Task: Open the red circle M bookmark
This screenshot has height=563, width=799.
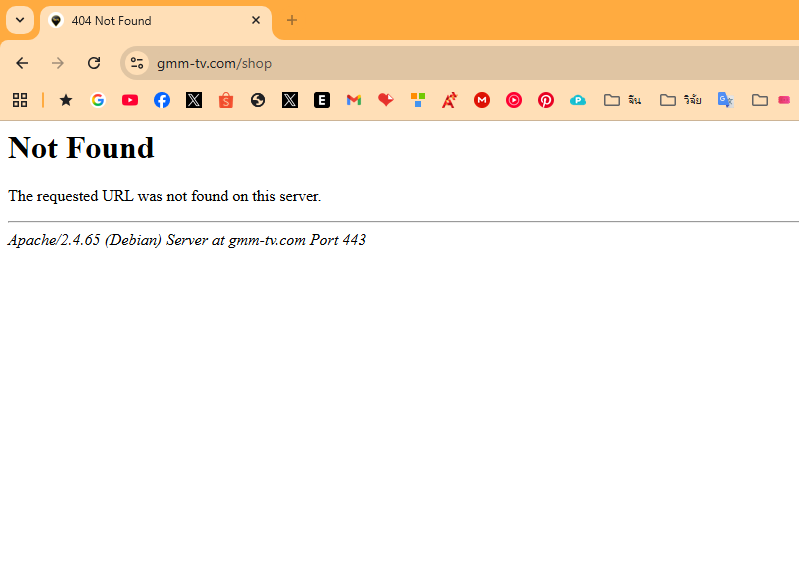Action: pyautogui.click(x=482, y=100)
